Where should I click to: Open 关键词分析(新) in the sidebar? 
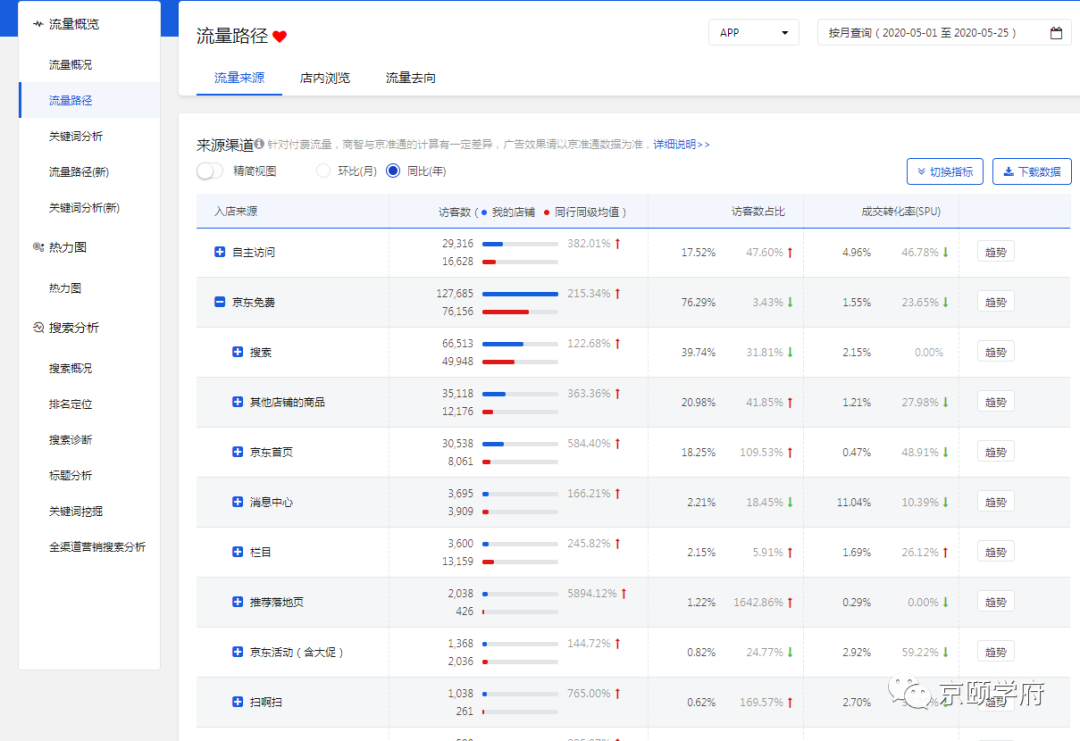[x=84, y=208]
